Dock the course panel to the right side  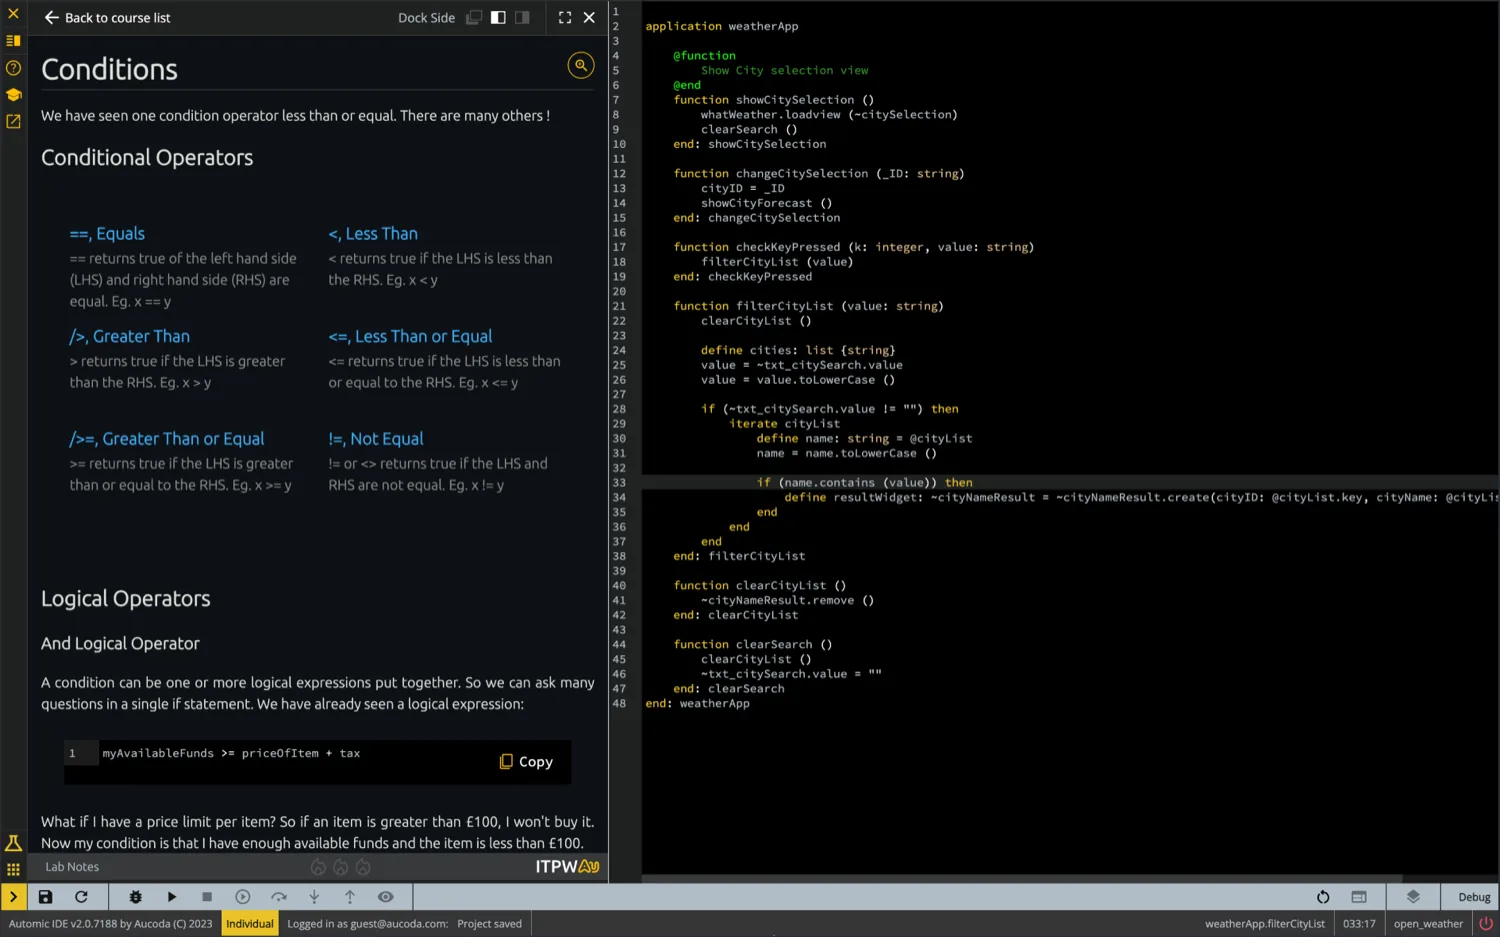[x=522, y=18]
